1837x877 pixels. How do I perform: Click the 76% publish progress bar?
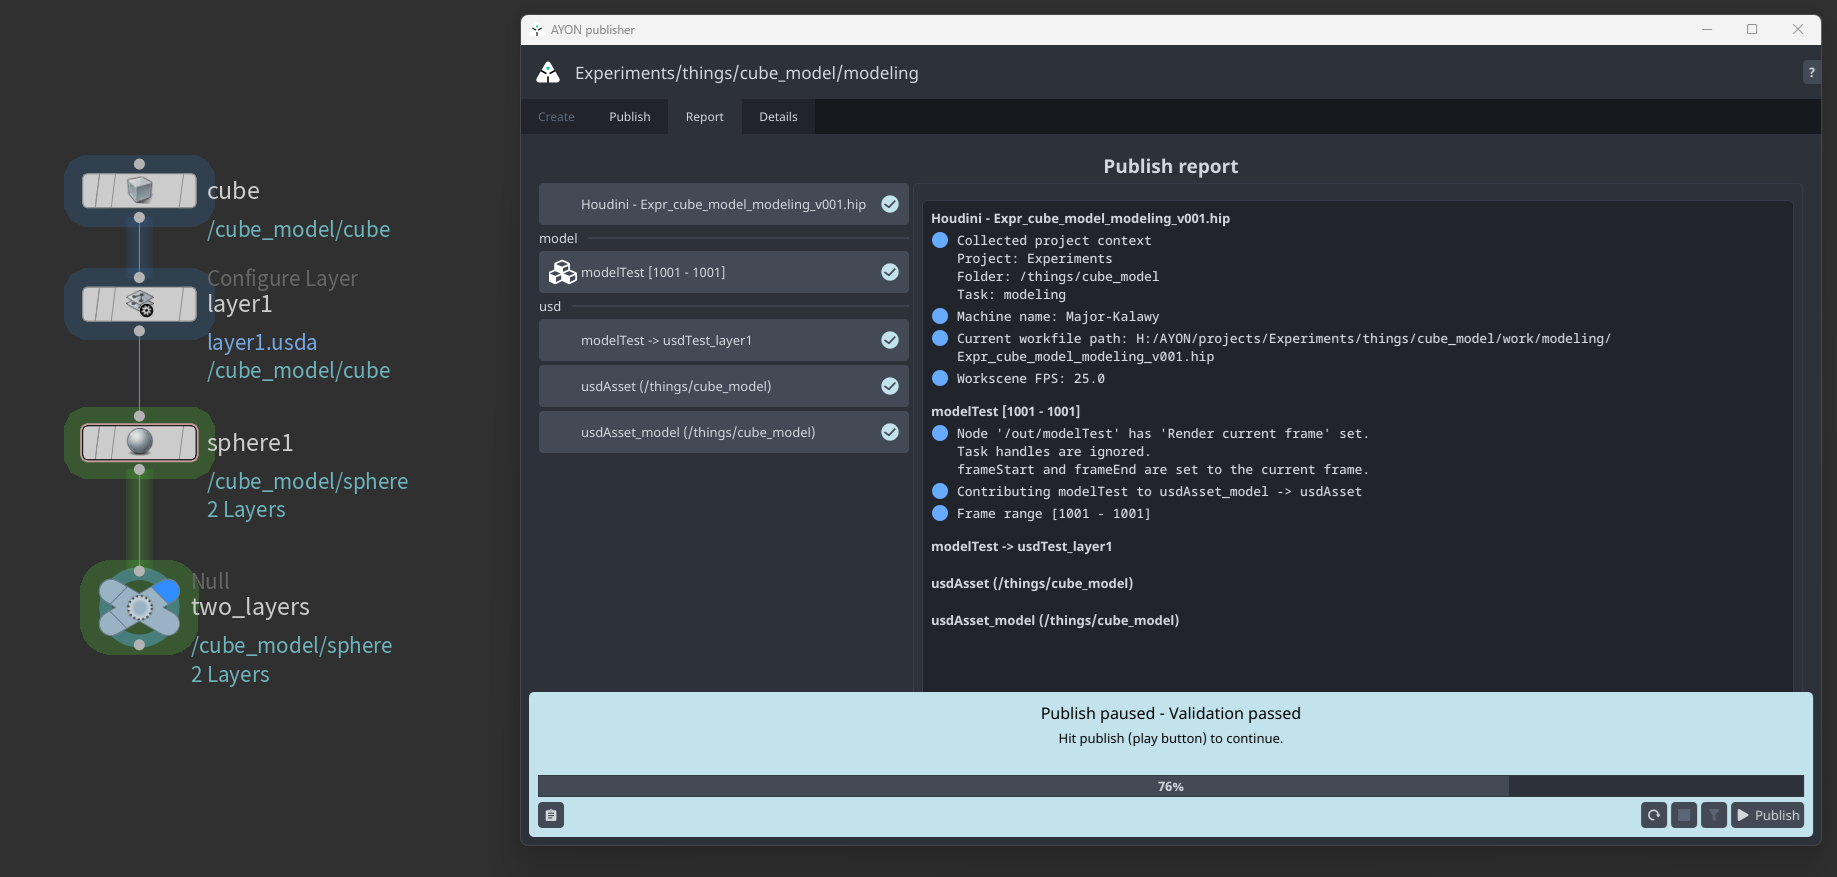click(1170, 786)
